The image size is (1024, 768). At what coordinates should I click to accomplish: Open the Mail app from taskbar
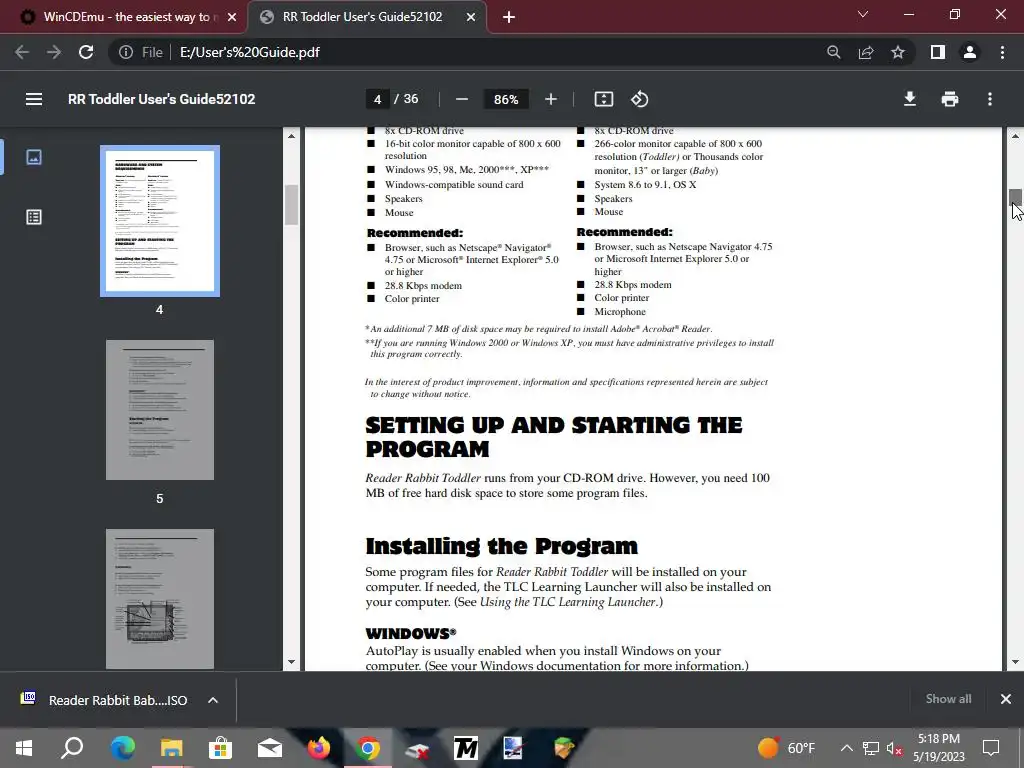click(x=270, y=748)
